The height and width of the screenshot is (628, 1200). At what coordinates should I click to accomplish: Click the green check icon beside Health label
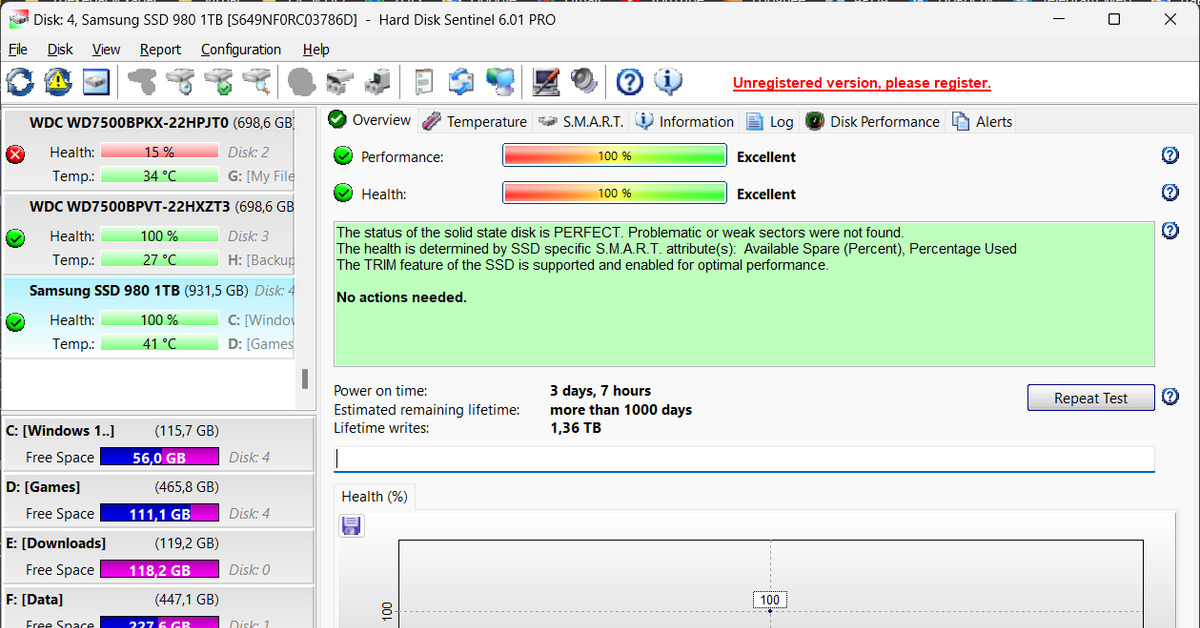pos(343,193)
